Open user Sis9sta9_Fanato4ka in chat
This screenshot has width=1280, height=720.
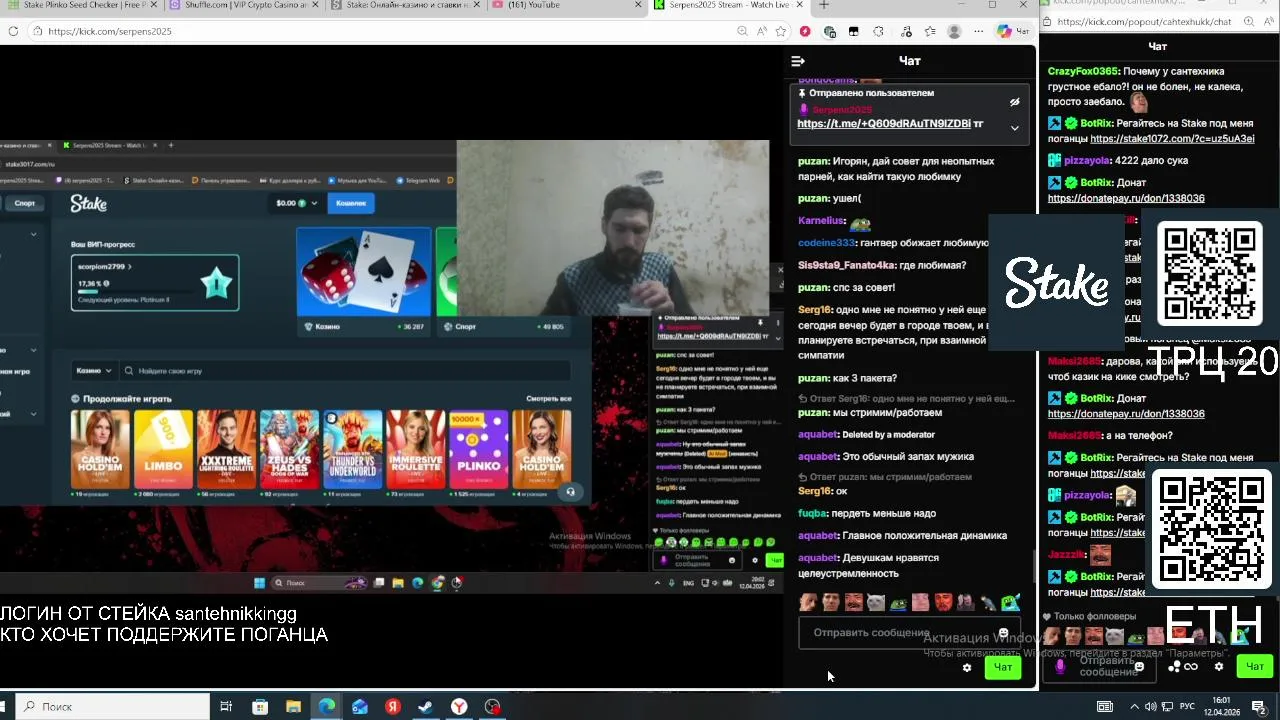(x=846, y=265)
